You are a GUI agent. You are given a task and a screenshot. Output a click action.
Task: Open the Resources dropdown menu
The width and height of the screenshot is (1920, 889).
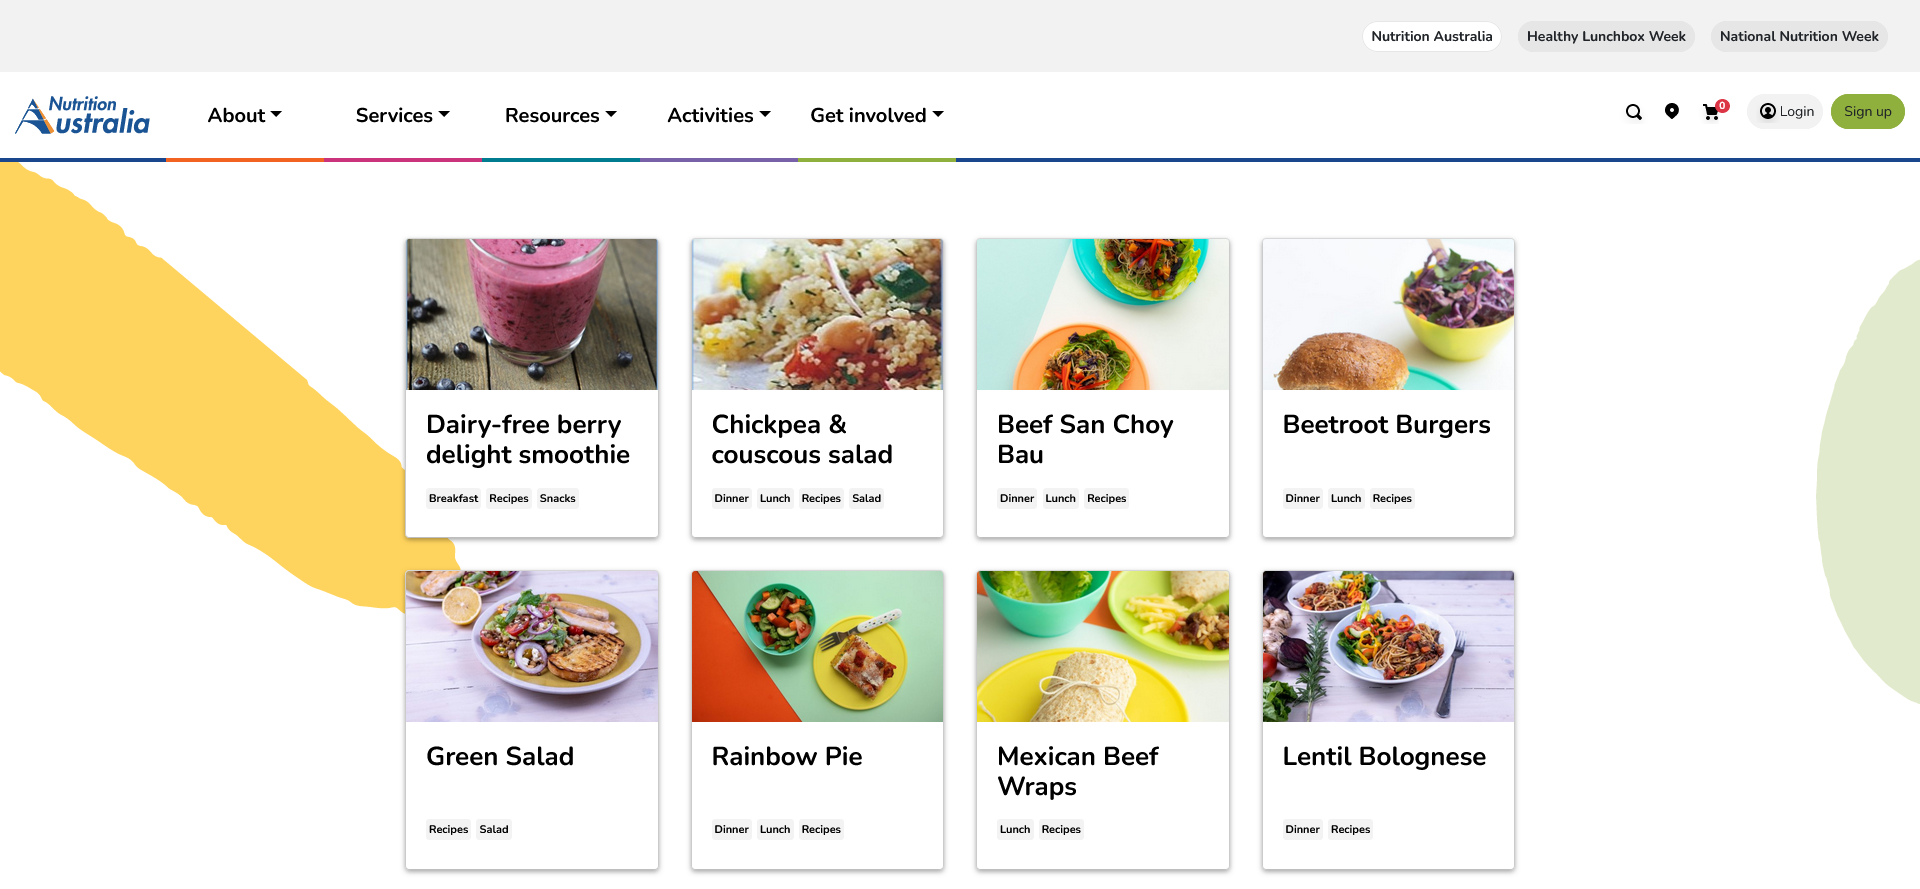[x=560, y=115]
